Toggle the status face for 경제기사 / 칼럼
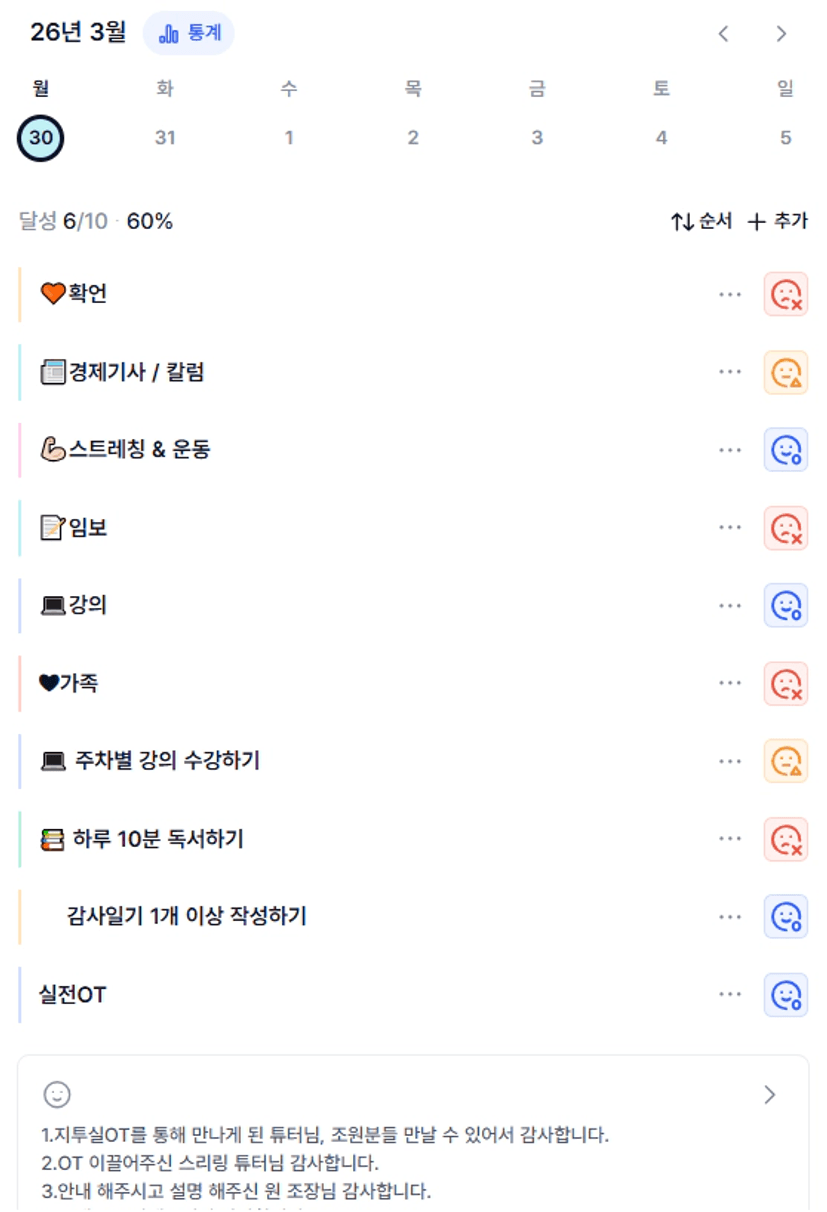 (786, 372)
